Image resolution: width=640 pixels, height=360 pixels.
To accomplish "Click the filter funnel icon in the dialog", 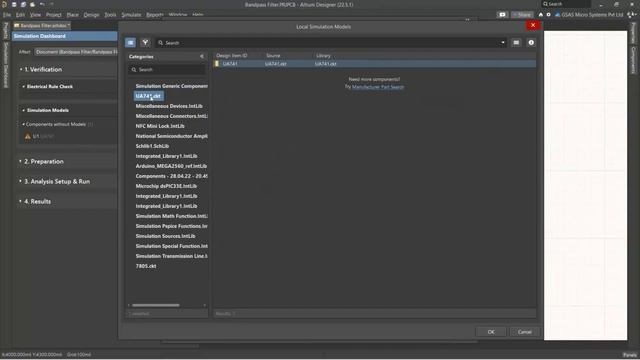I will (145, 42).
